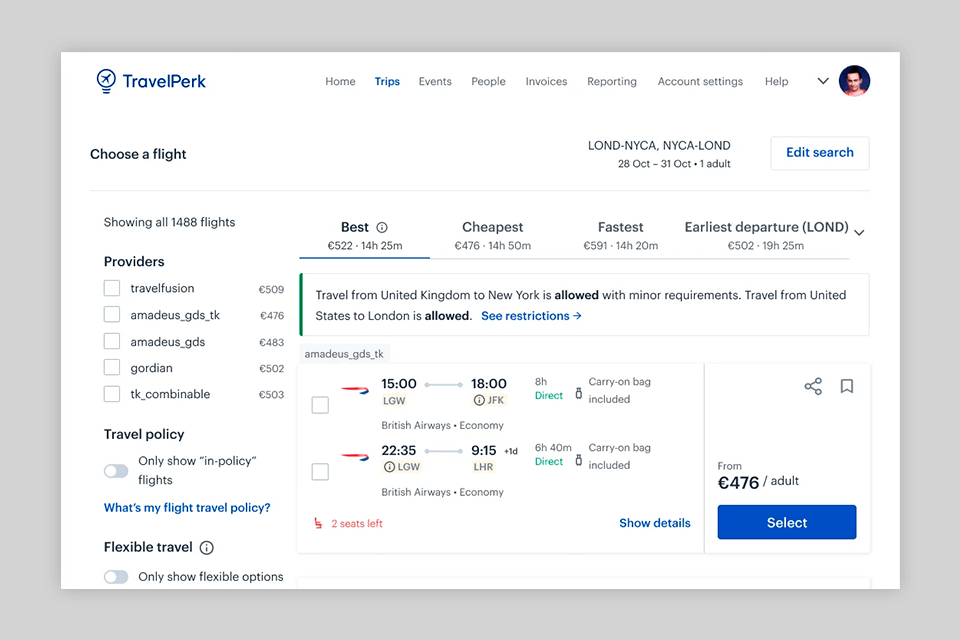Open Show details for the flight
Viewport: 960px width, 640px height.
(654, 523)
